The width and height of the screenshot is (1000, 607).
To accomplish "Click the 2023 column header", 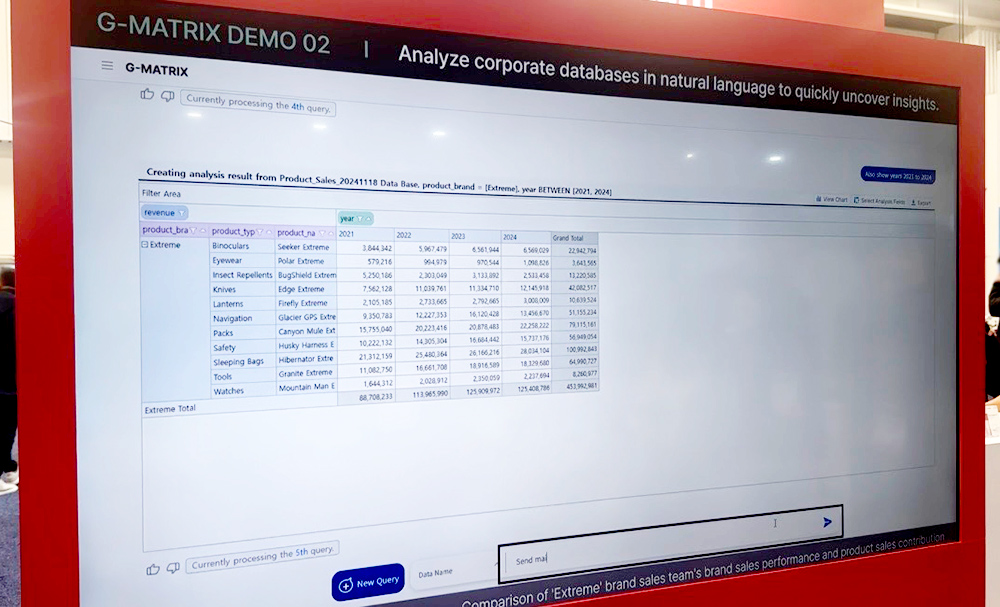I will point(475,237).
